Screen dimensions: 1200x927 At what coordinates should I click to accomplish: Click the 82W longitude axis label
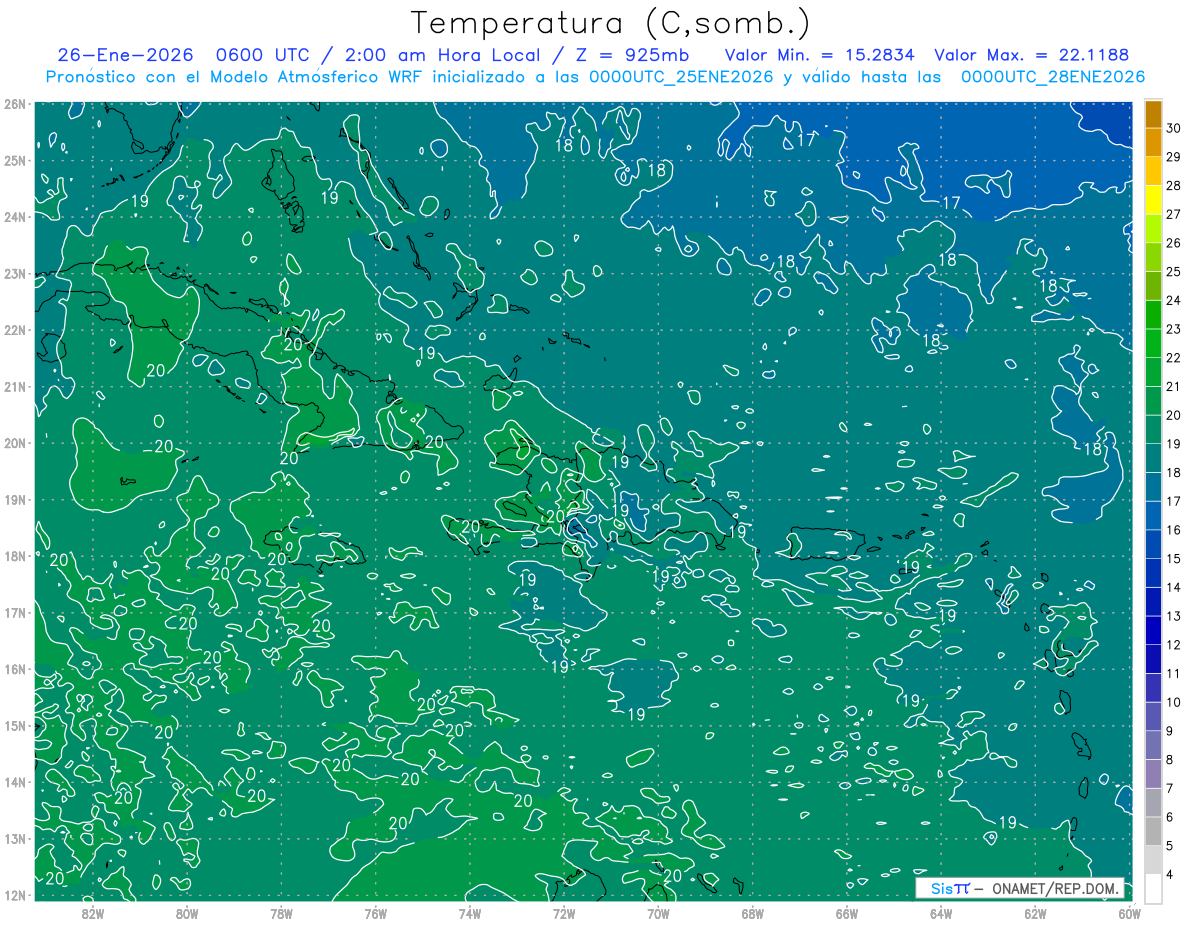92,913
